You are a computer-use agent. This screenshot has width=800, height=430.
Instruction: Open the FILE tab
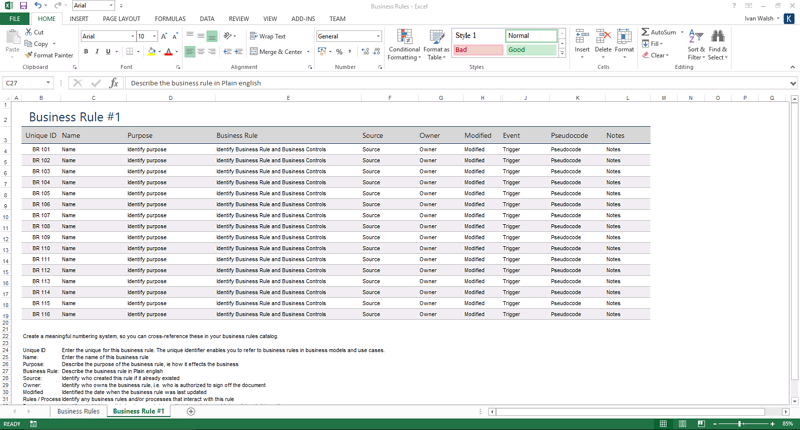click(15, 19)
